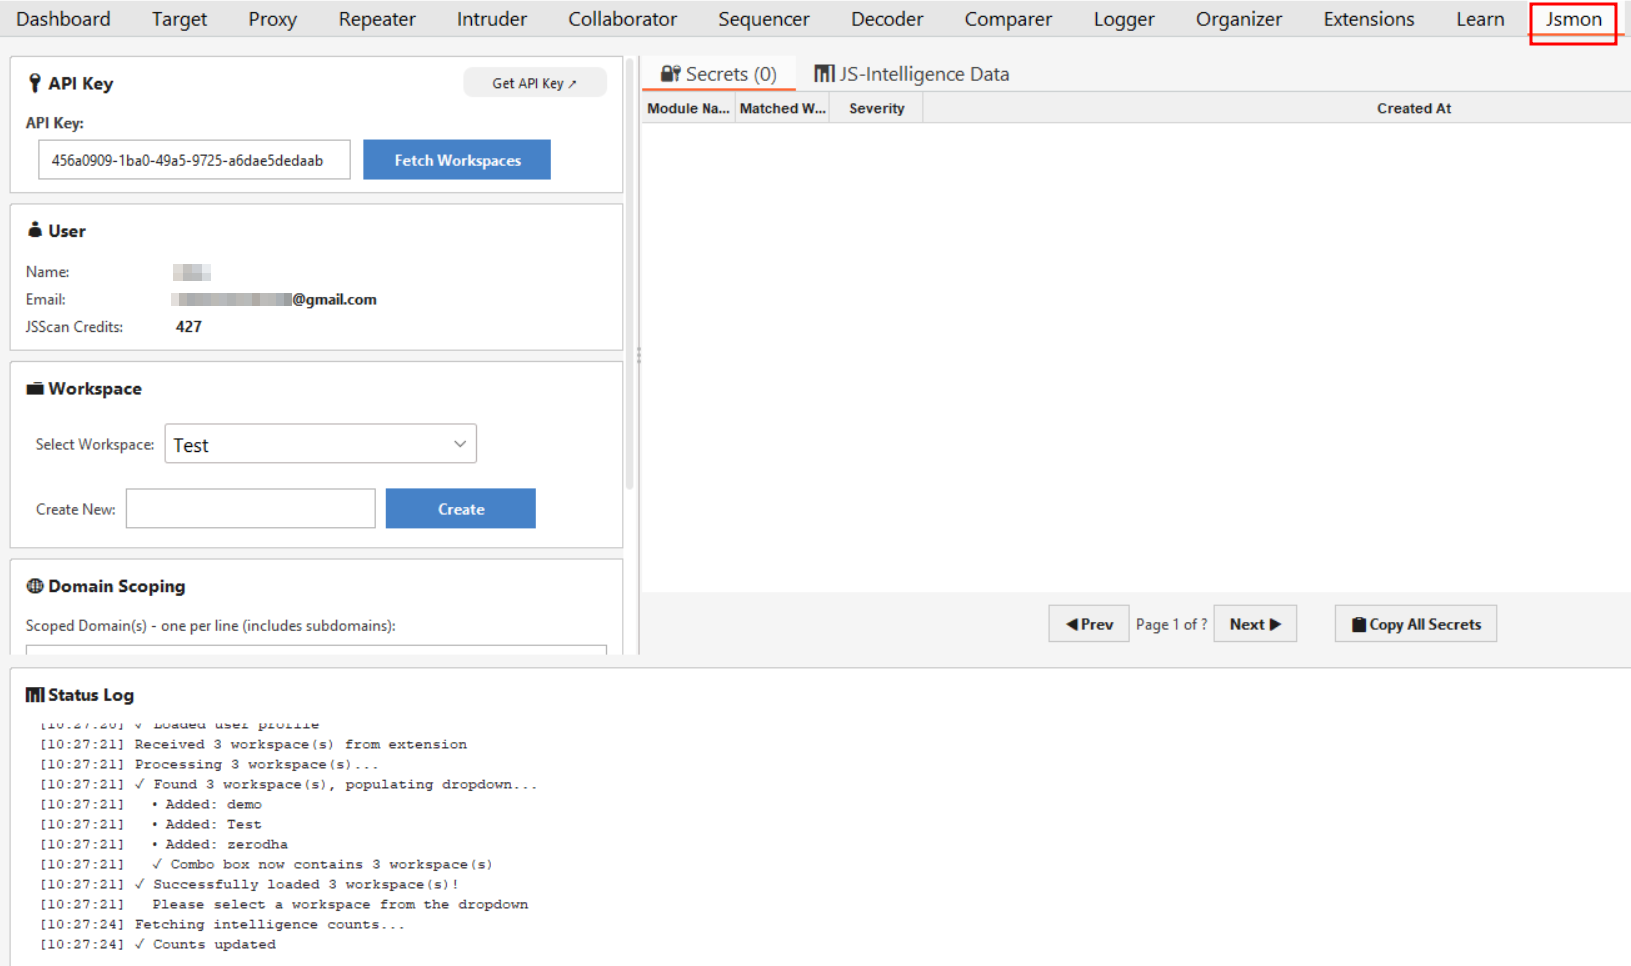Screen dimensions: 1631x966
Task: Click the user silhouette icon in User panel
Action: tap(35, 230)
